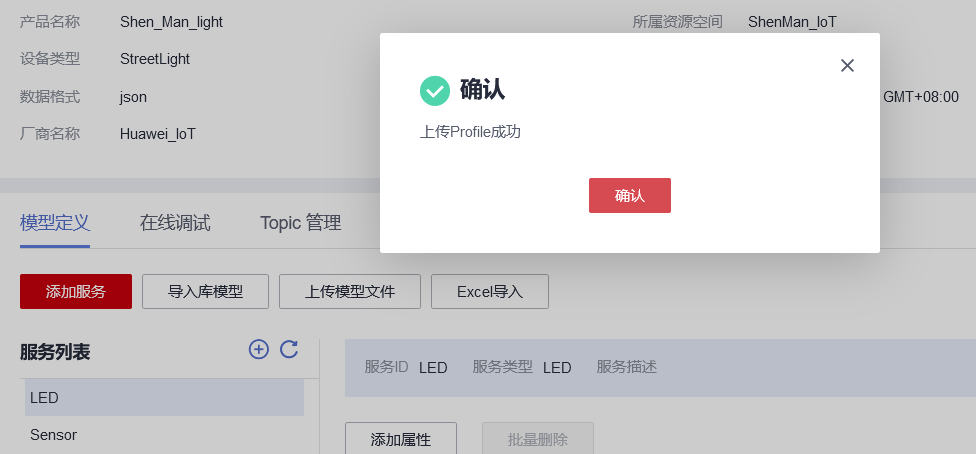Close the confirmation dialog with the X icon

pyautogui.click(x=847, y=66)
